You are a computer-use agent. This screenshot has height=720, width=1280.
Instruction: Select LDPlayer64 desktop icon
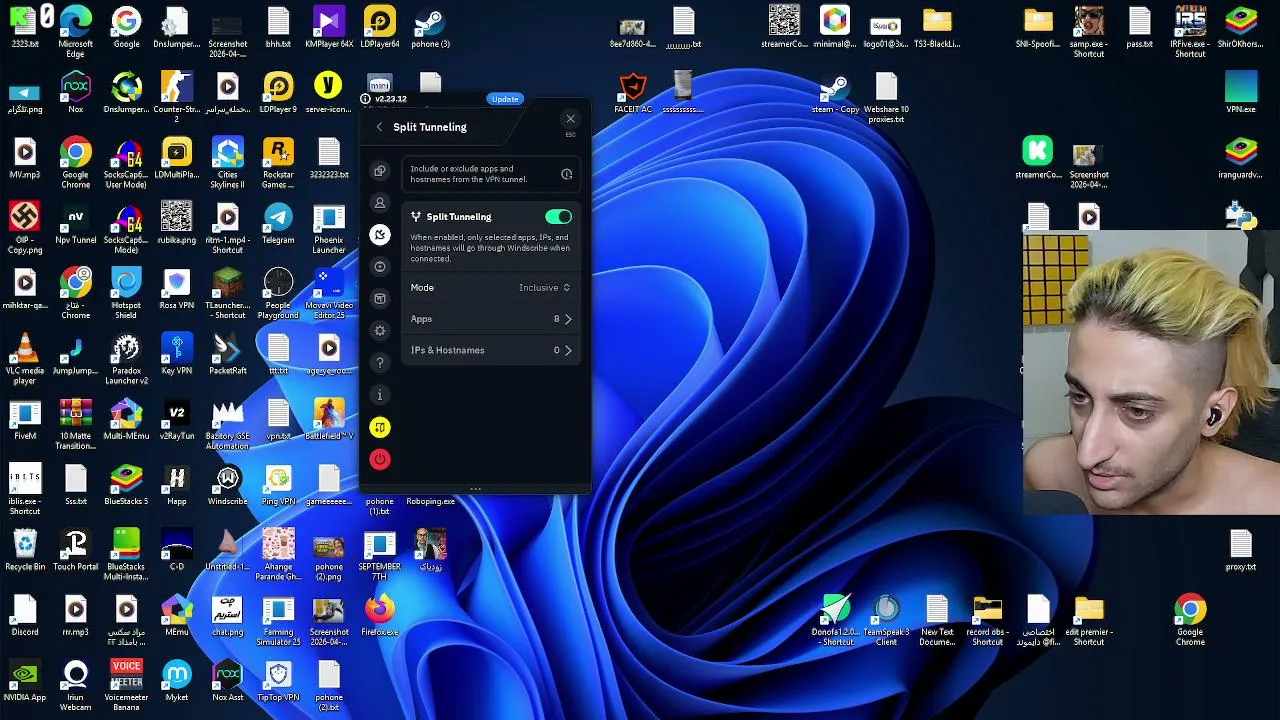380,27
